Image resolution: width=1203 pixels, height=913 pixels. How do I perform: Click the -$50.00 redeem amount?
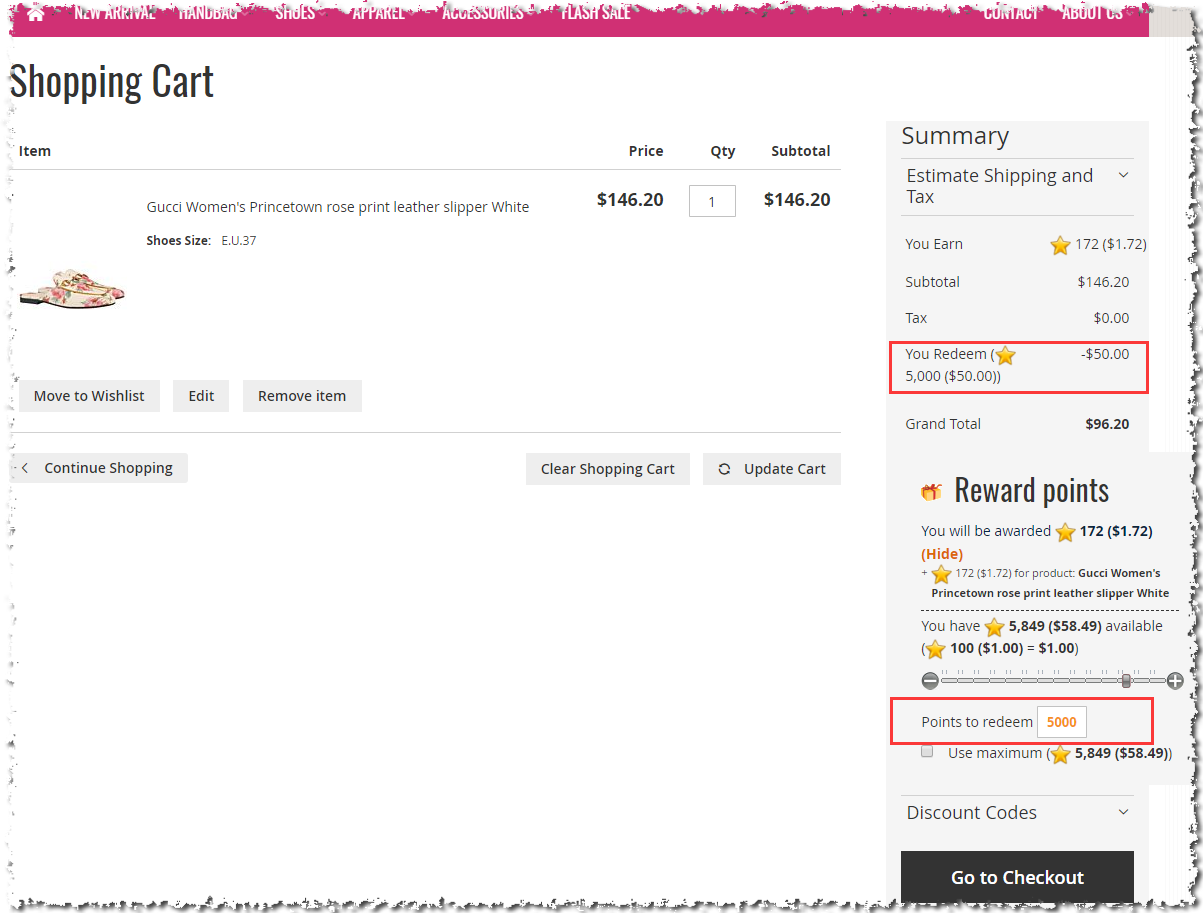tap(1105, 354)
